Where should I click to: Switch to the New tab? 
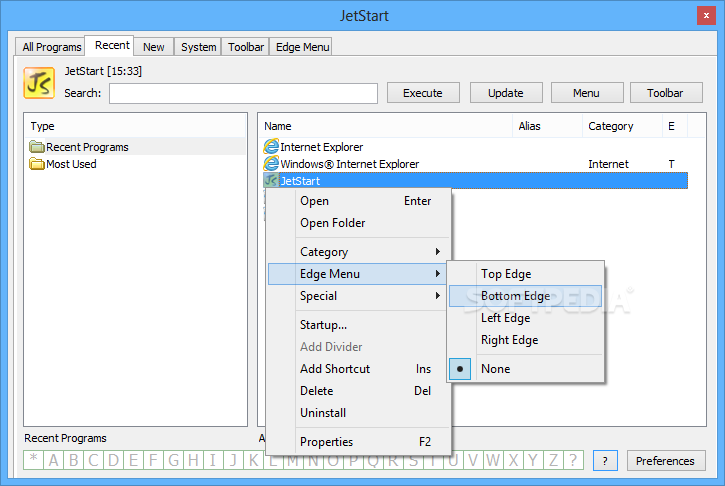[x=153, y=47]
